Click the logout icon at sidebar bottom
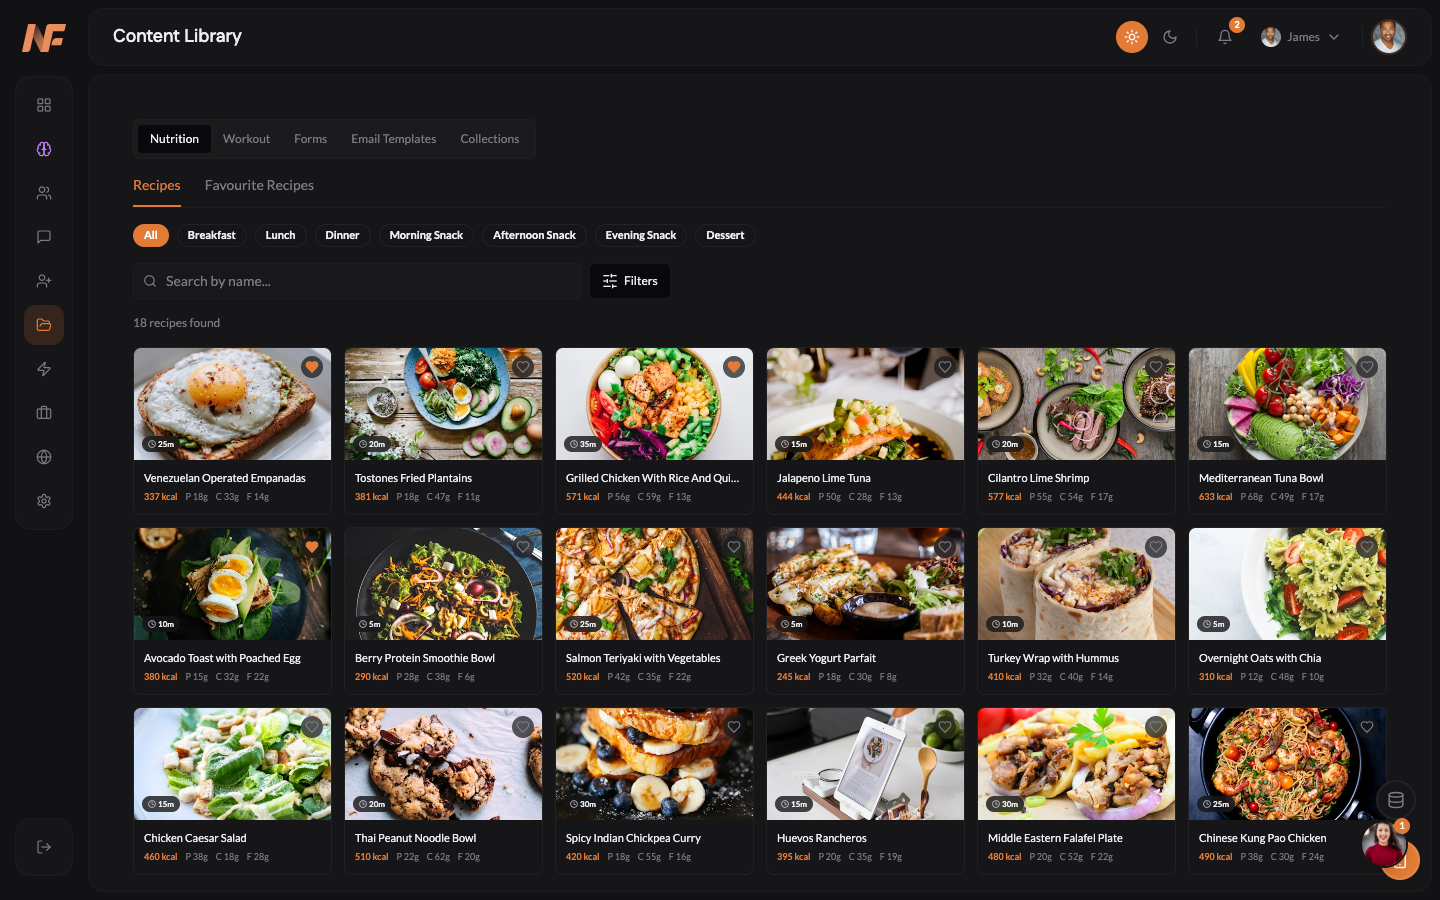Viewport: 1440px width, 900px height. point(44,846)
